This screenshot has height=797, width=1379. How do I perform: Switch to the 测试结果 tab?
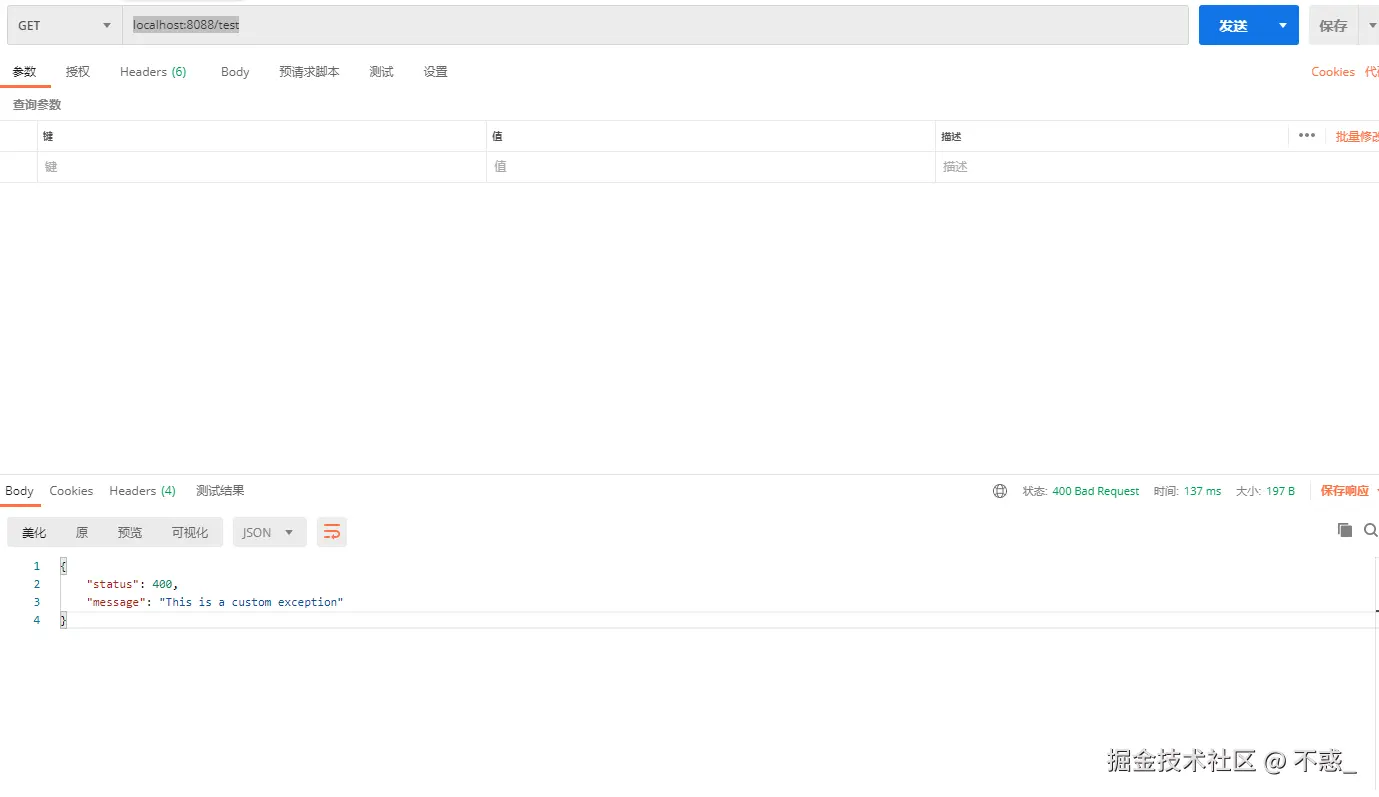[x=220, y=491]
